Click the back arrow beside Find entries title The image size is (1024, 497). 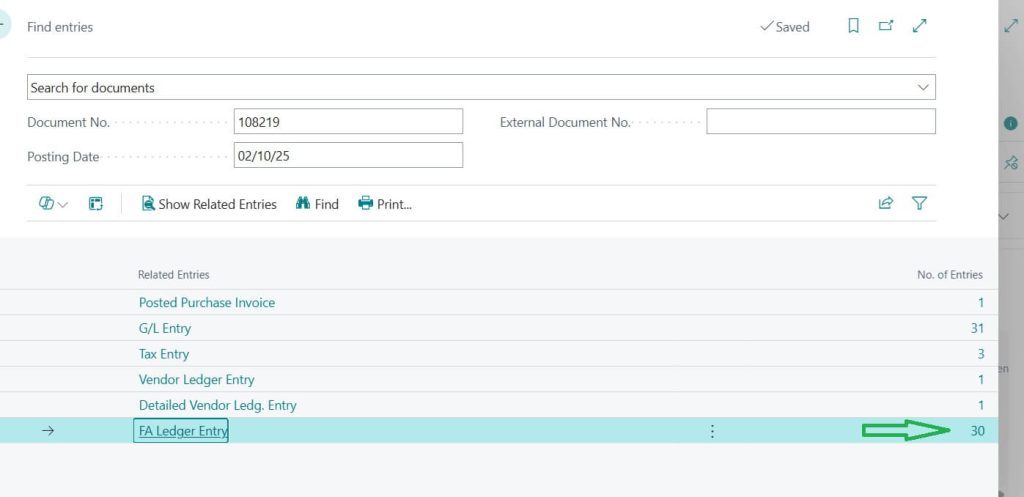[4, 27]
